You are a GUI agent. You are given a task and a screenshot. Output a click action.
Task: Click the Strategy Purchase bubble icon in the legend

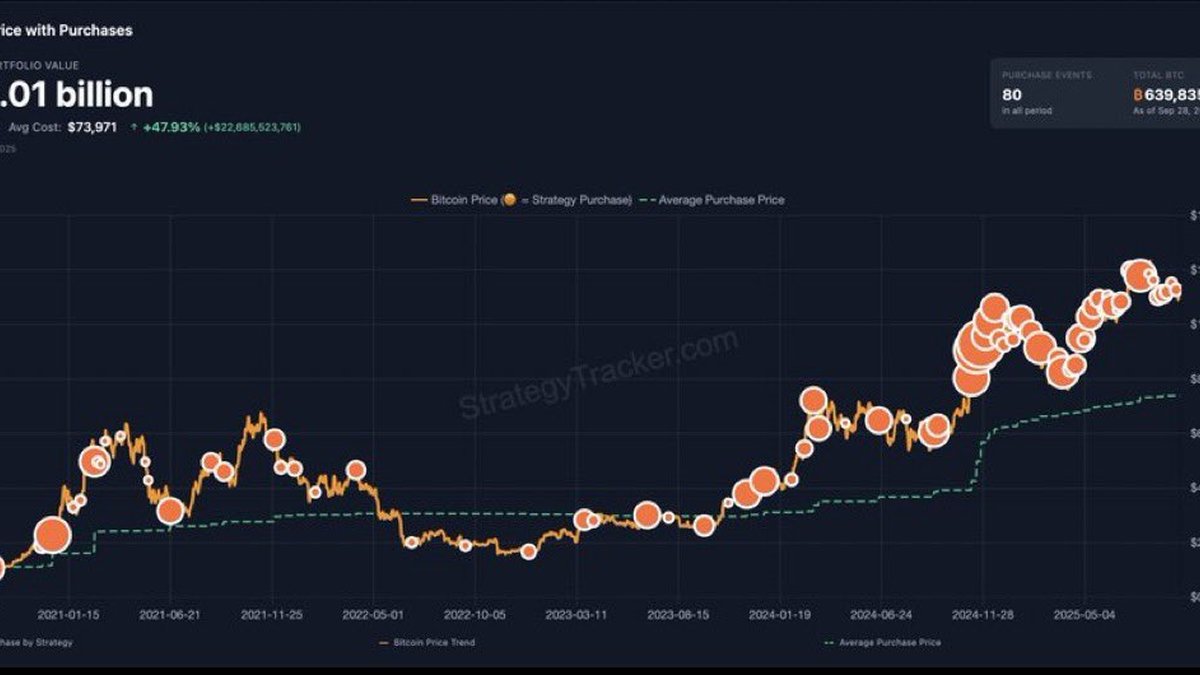pos(514,199)
